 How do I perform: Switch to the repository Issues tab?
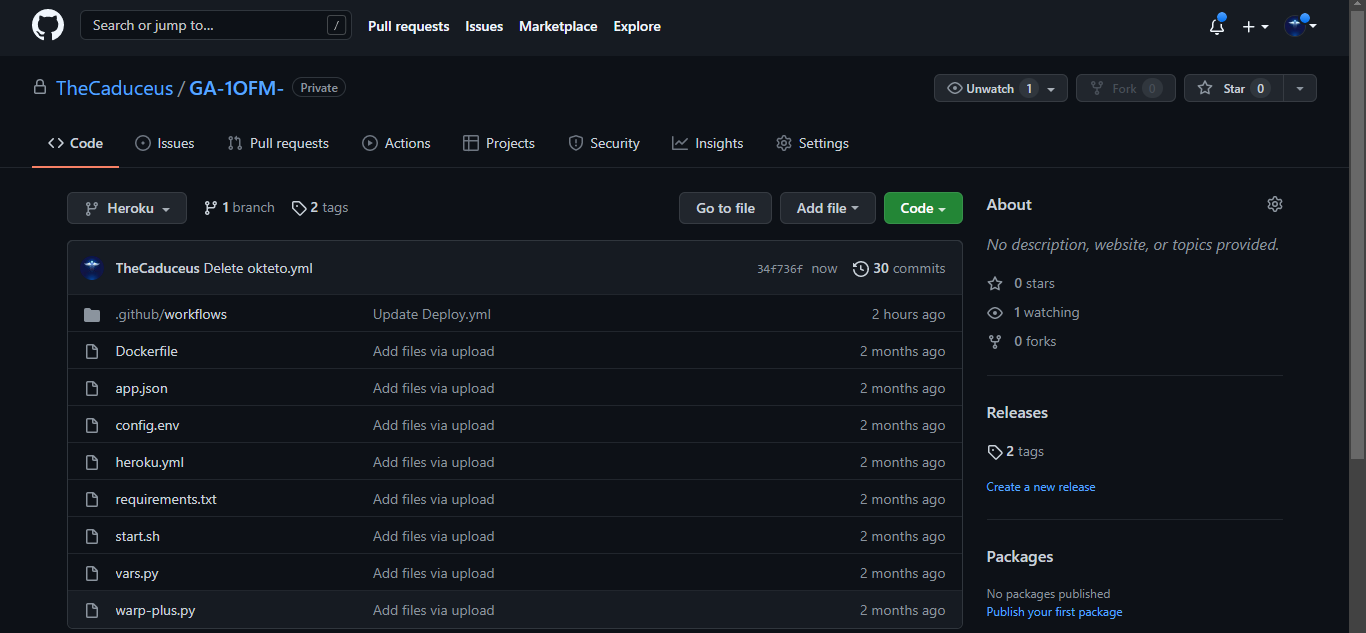[x=165, y=143]
